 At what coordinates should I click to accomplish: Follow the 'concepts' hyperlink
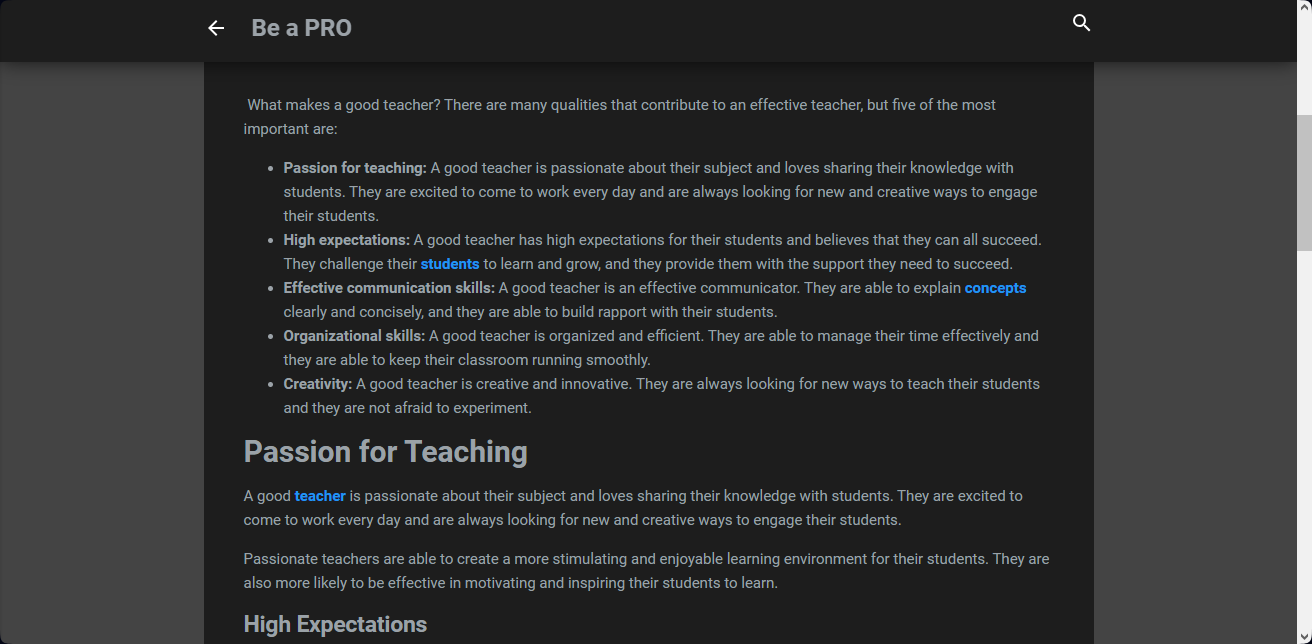coord(995,288)
